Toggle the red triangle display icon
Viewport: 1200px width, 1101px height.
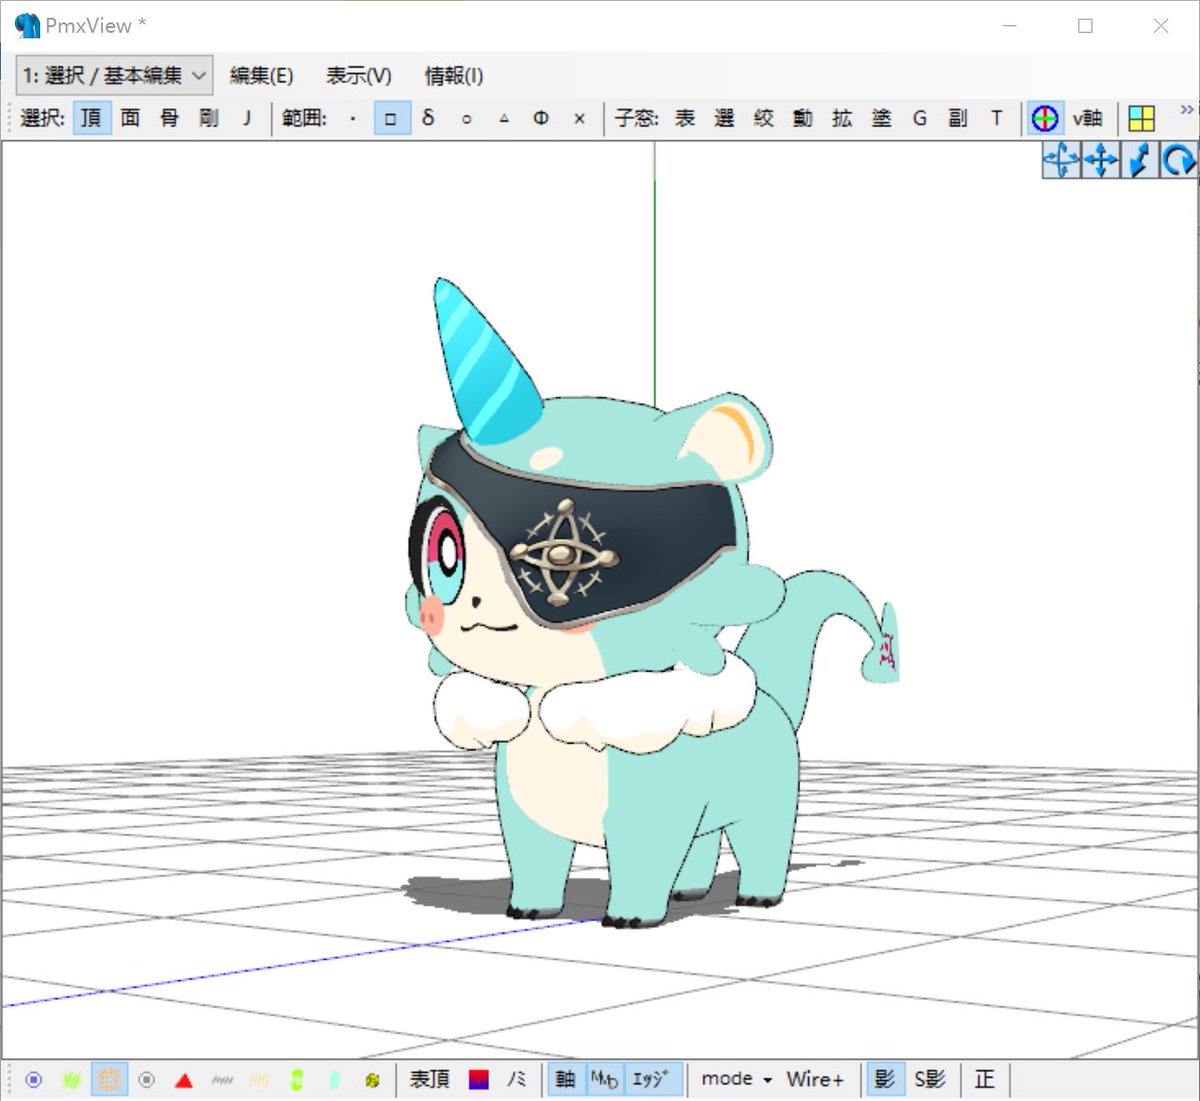tap(184, 1080)
